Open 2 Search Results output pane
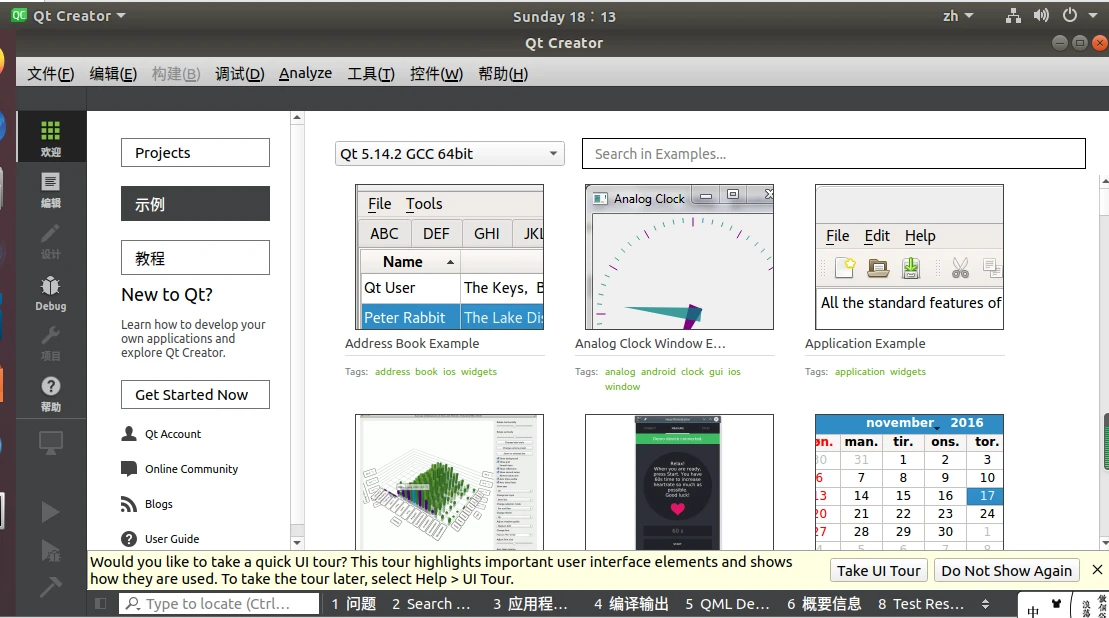Image resolution: width=1109 pixels, height=618 pixels. pyautogui.click(x=431, y=604)
